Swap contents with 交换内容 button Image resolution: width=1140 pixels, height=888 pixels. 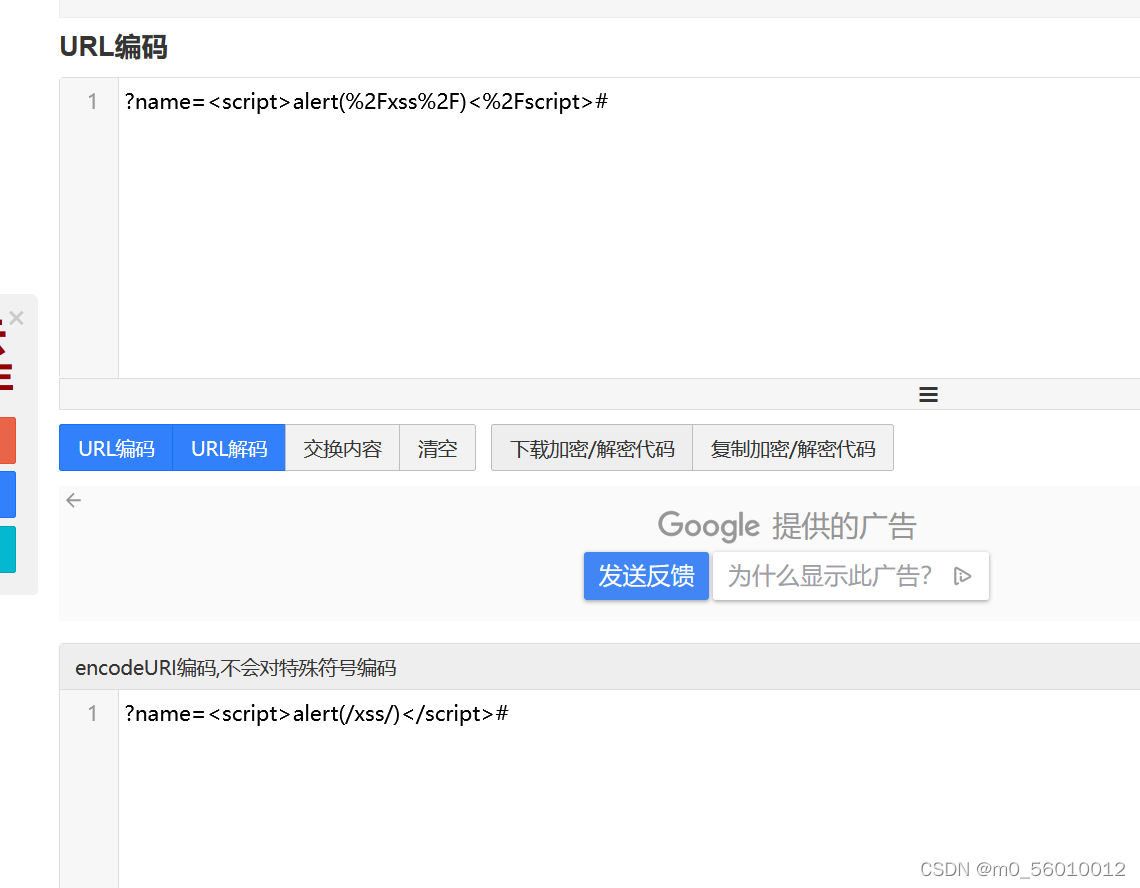click(342, 448)
